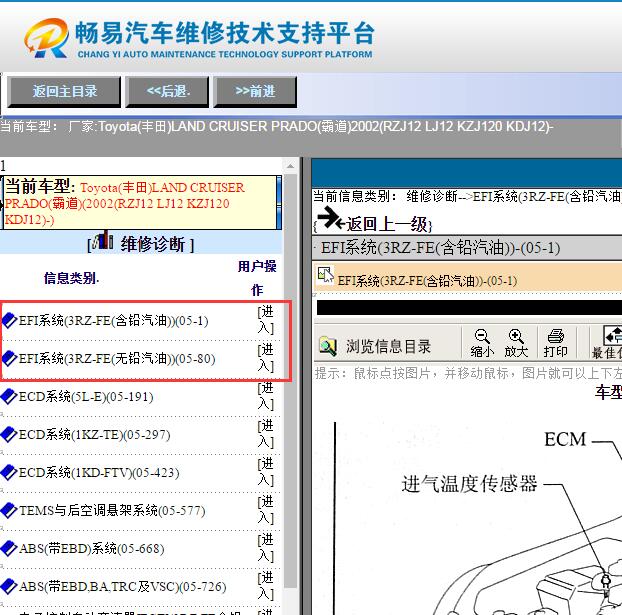Open EFI系统(3RZ-FE(无铅汽油))(05-80) in the list
The height and width of the screenshot is (615, 622).
point(117,358)
